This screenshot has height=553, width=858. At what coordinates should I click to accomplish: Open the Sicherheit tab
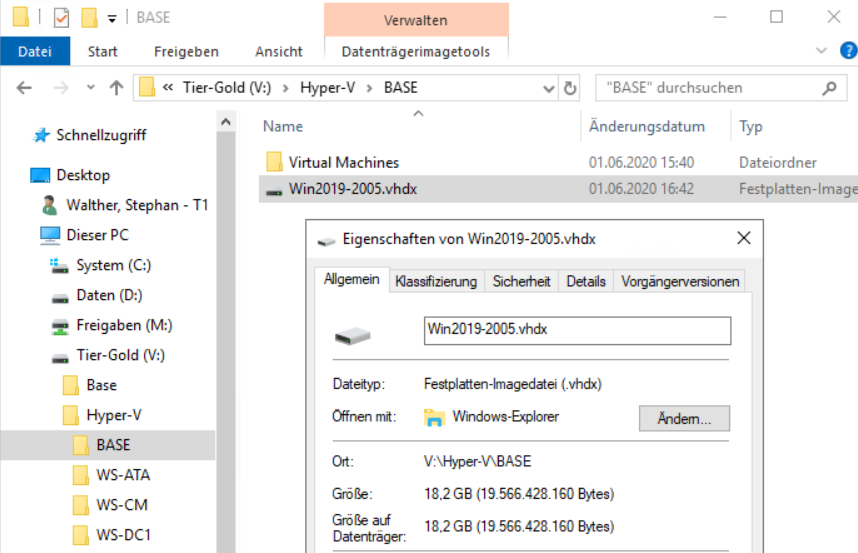521,281
